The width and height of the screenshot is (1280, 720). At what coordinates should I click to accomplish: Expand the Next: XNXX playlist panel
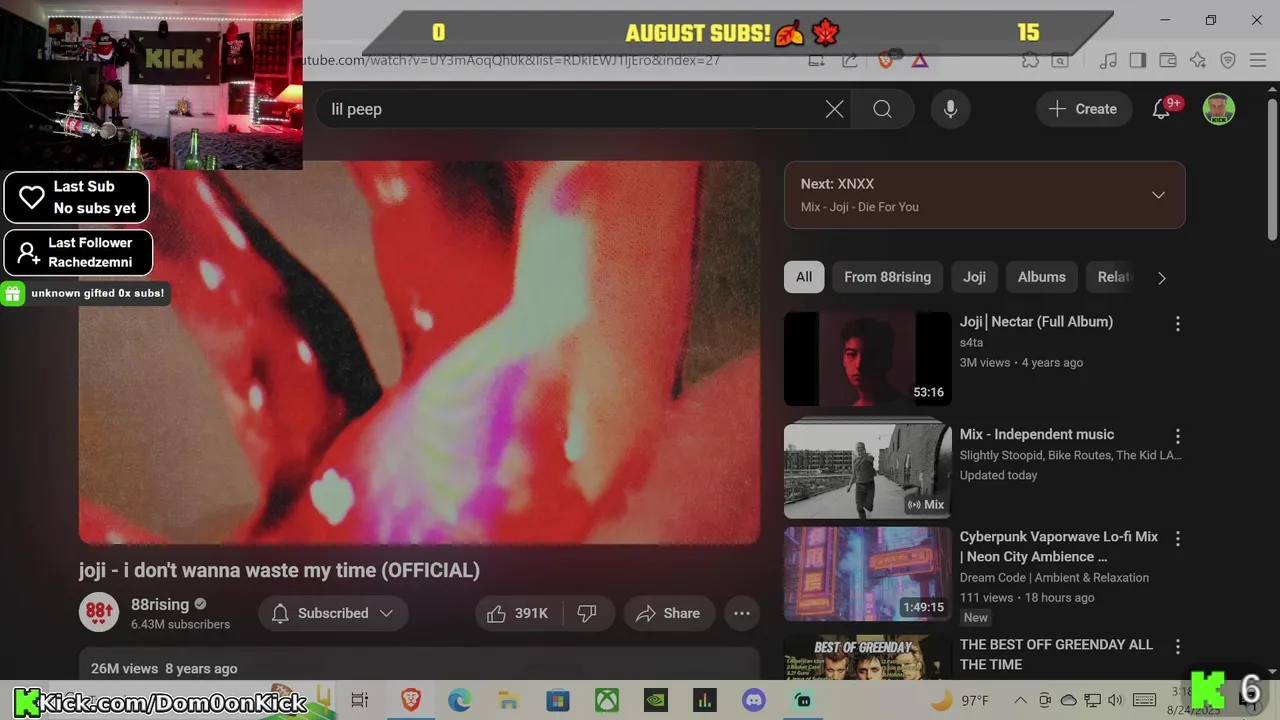[x=1158, y=195]
